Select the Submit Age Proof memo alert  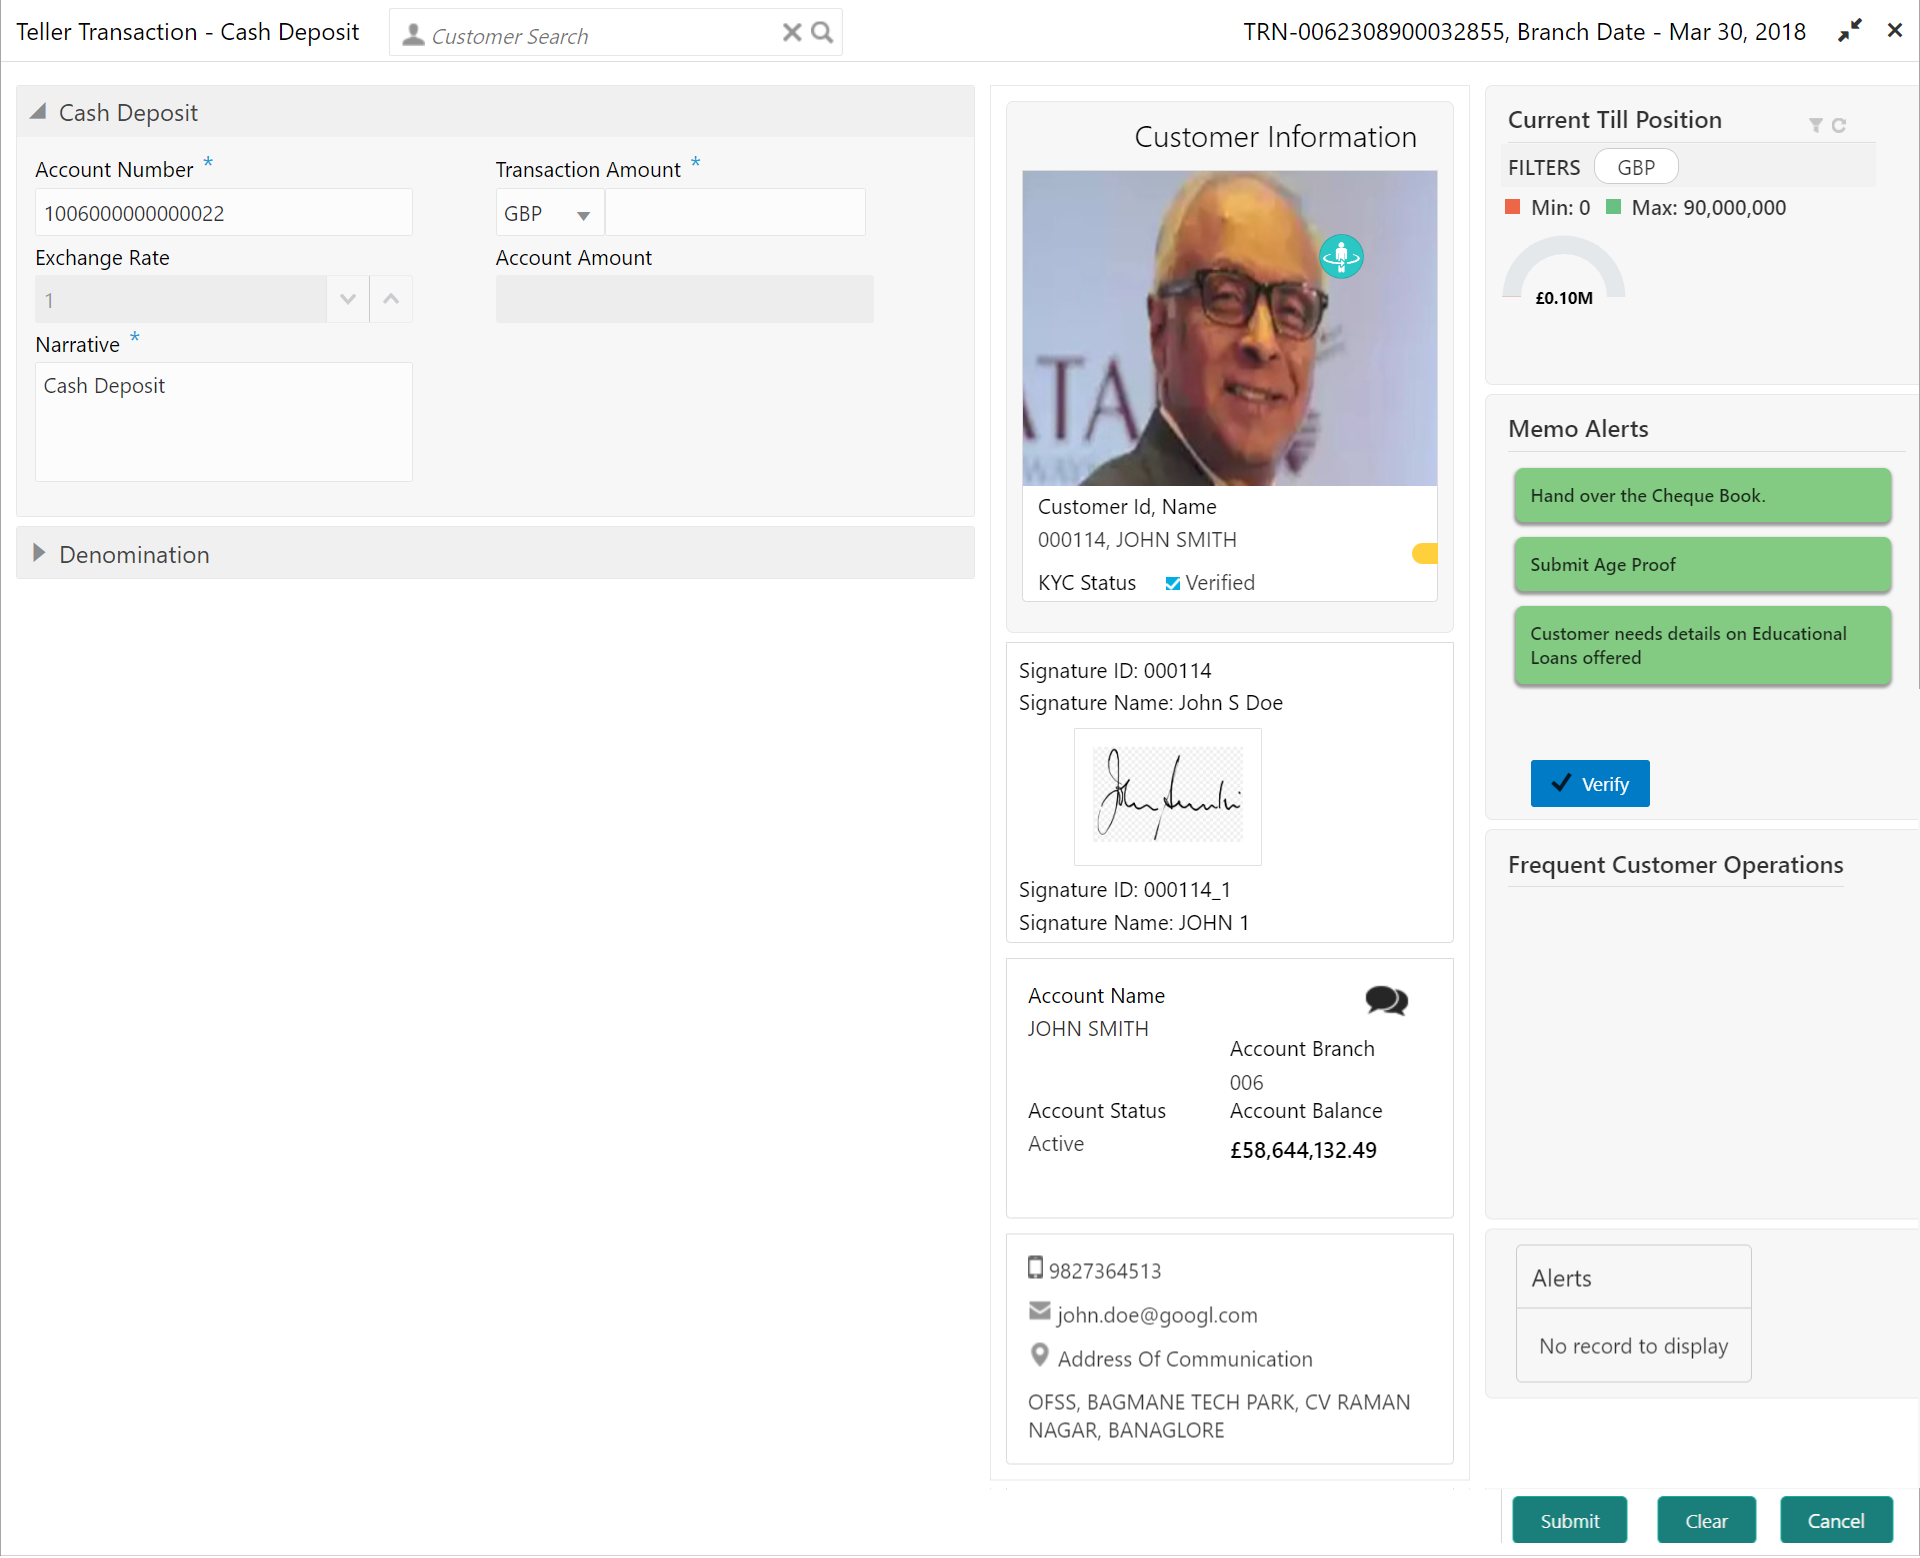[x=1702, y=565]
